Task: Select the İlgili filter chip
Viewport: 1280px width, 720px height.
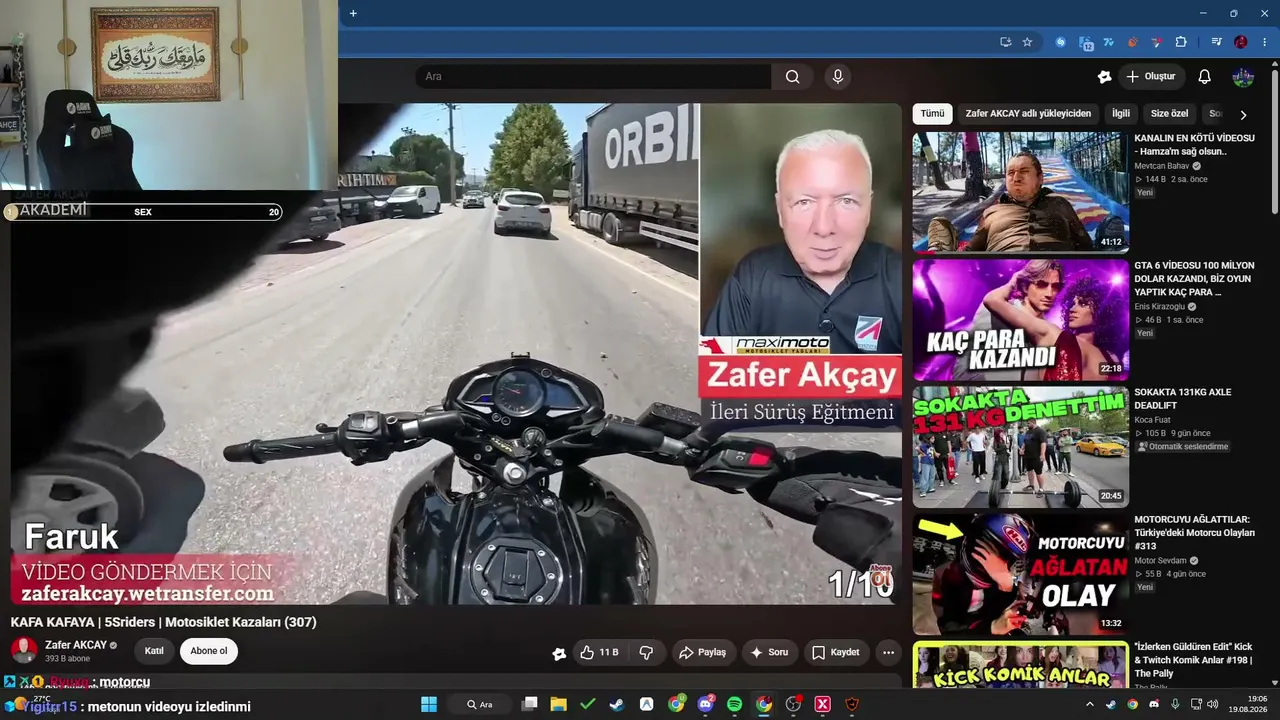Action: coord(1121,114)
